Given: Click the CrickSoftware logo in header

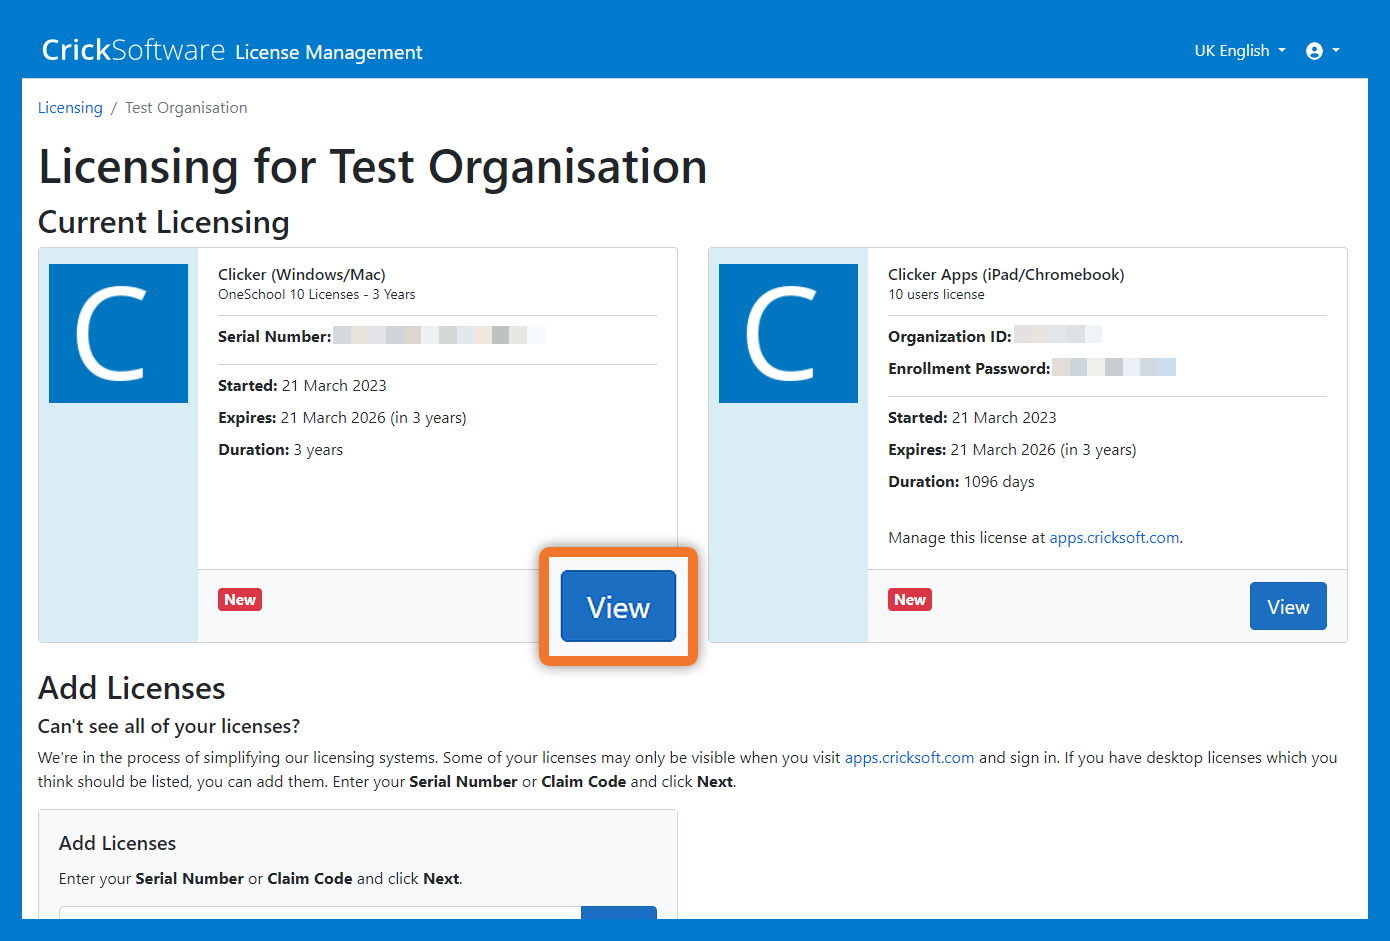Looking at the screenshot, I should point(133,50).
